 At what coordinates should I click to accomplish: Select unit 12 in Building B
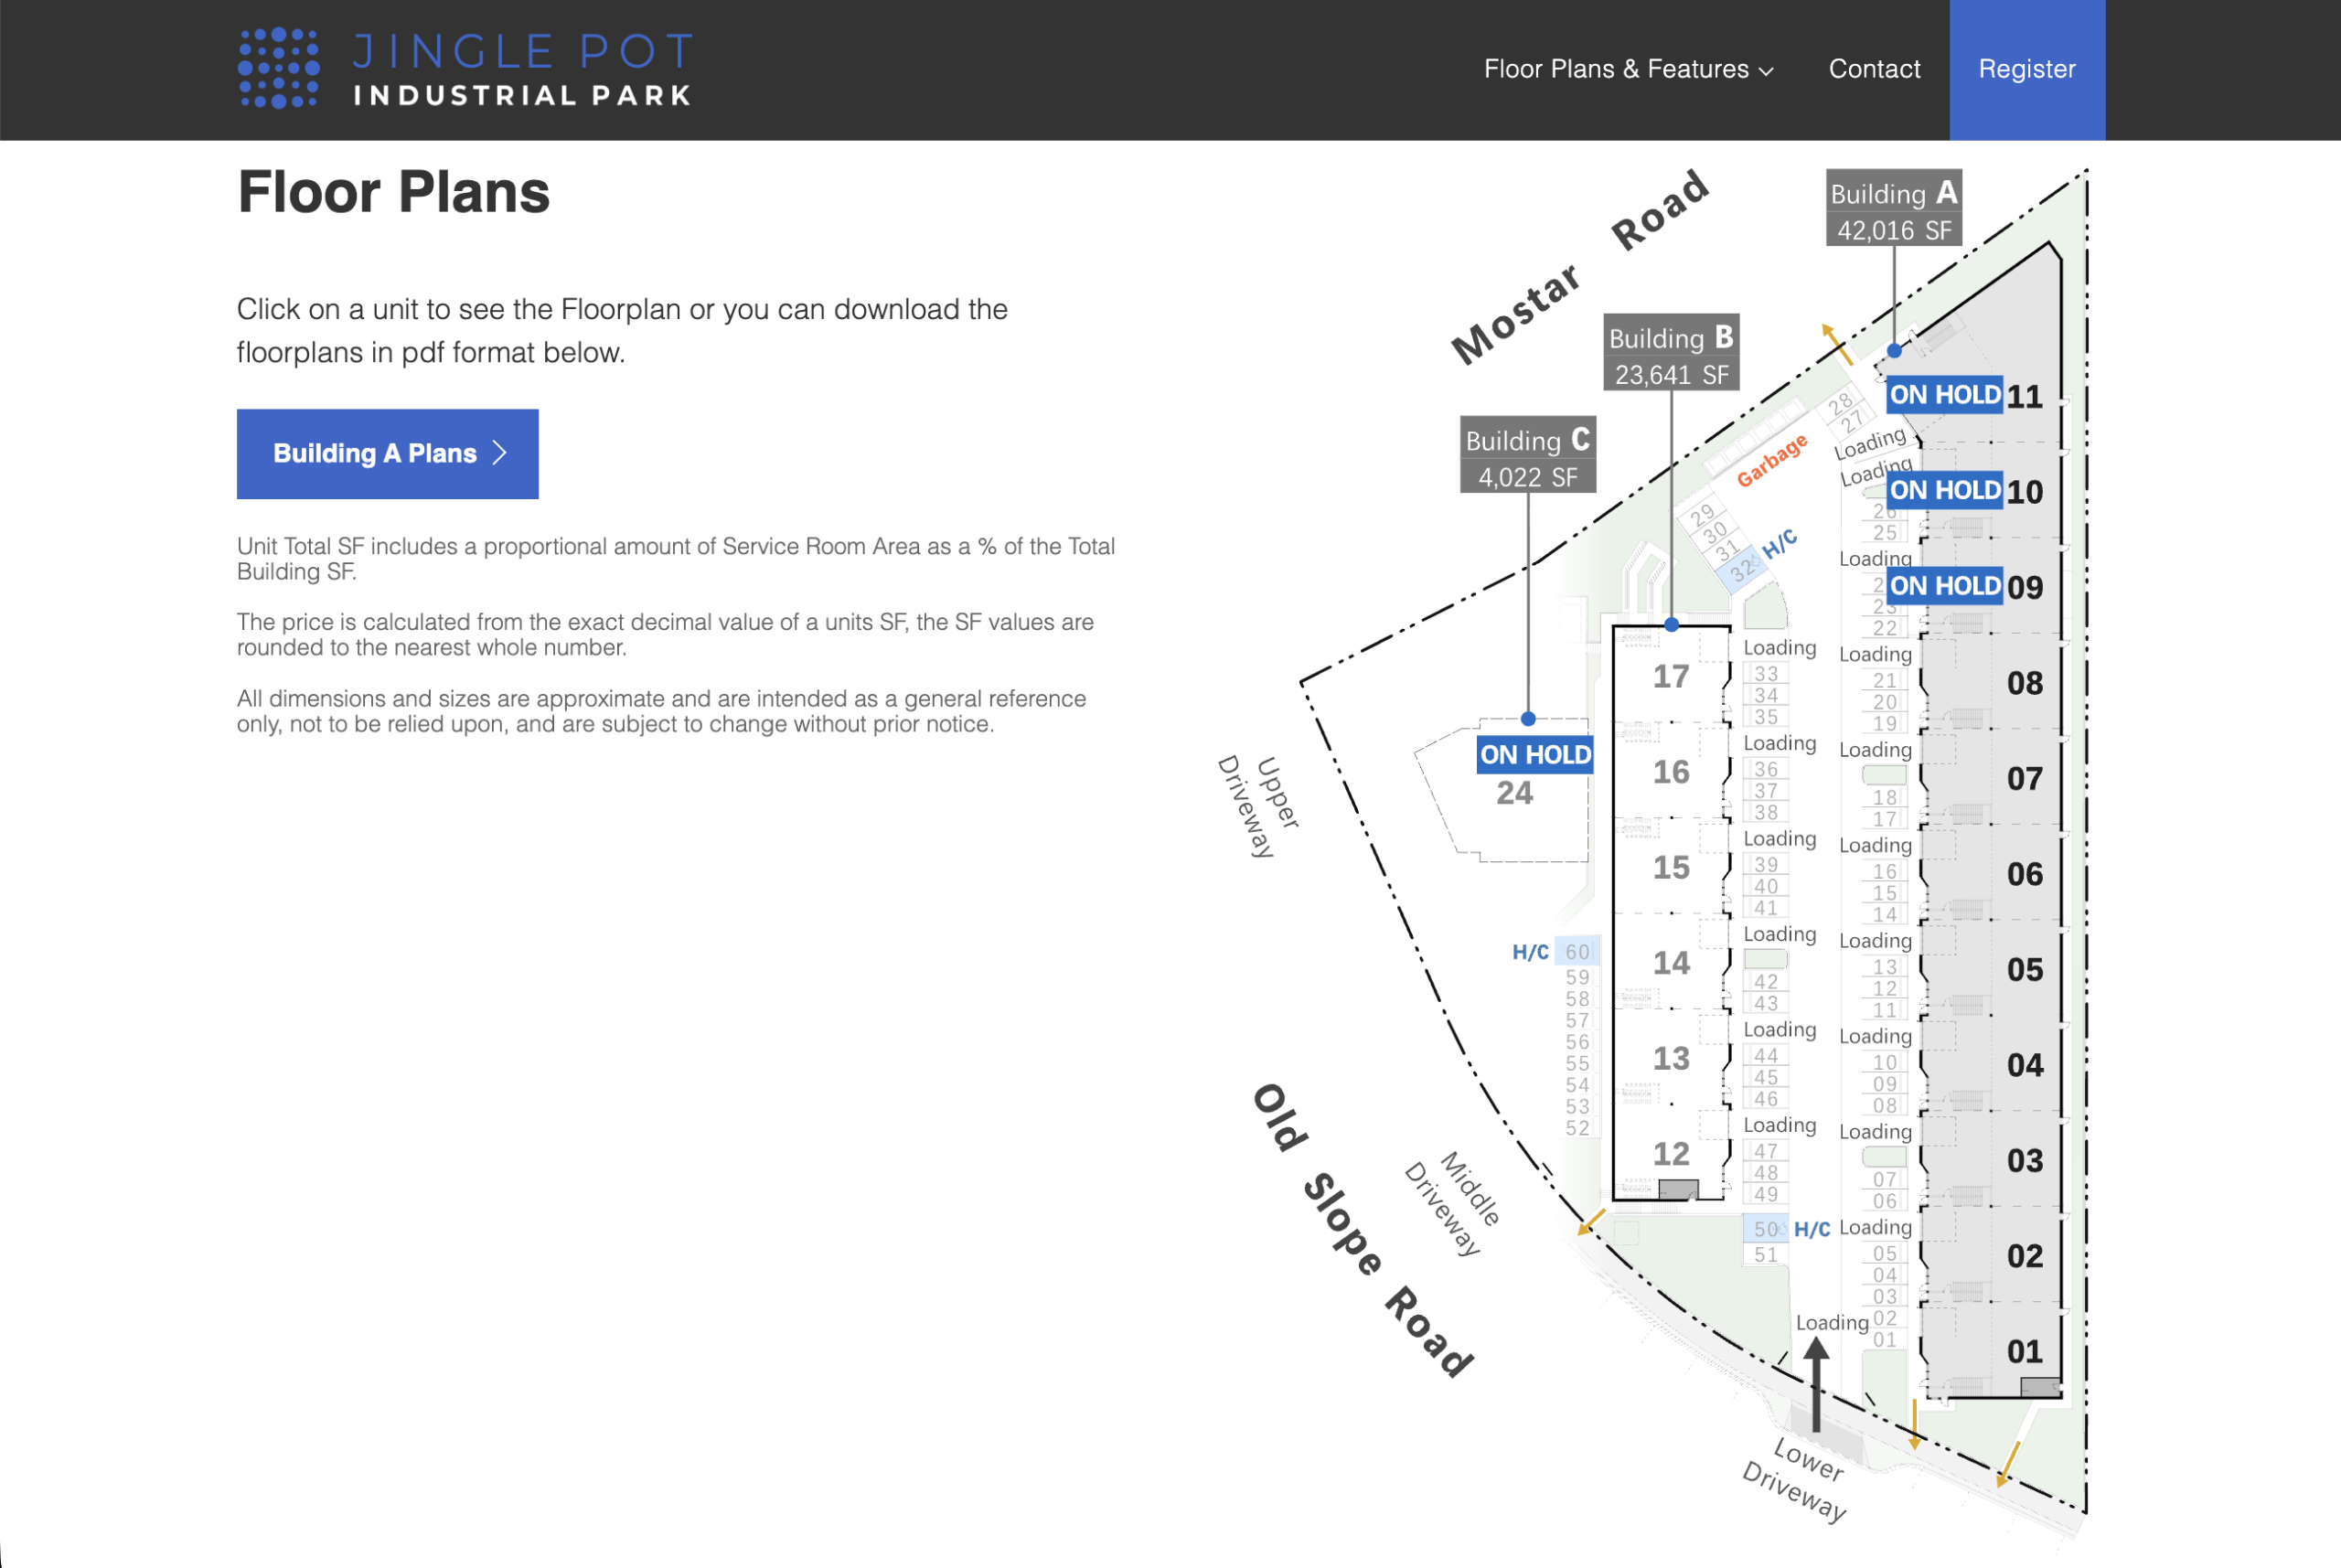coord(1671,1154)
